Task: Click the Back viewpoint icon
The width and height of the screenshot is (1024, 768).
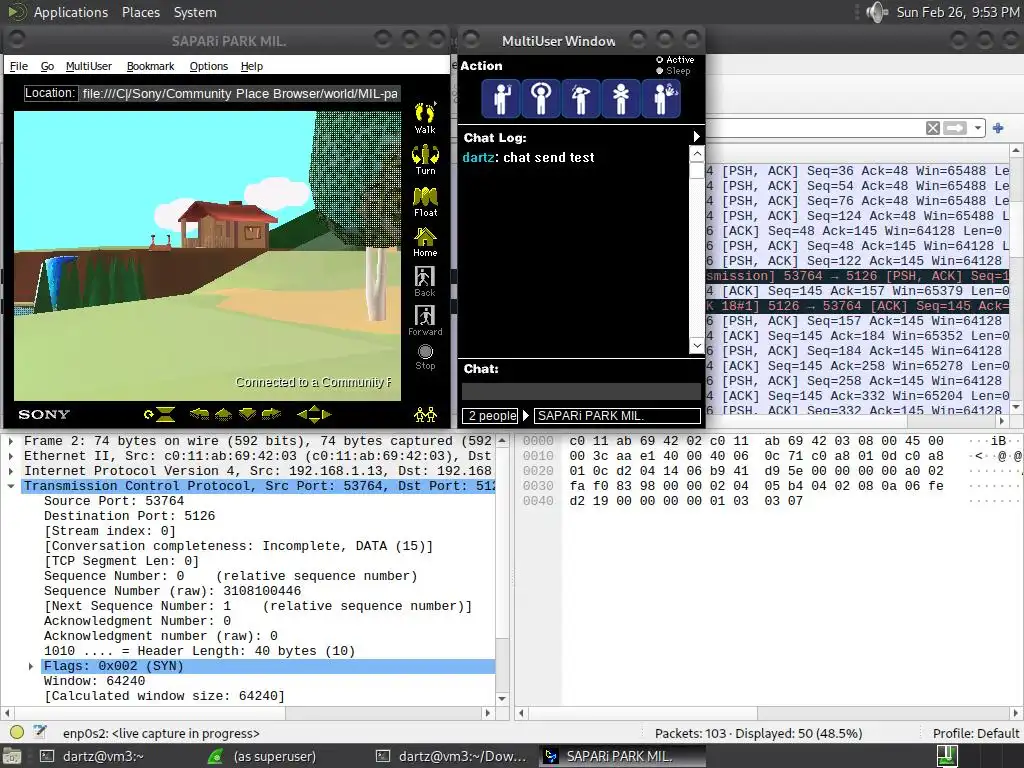Action: [424, 281]
